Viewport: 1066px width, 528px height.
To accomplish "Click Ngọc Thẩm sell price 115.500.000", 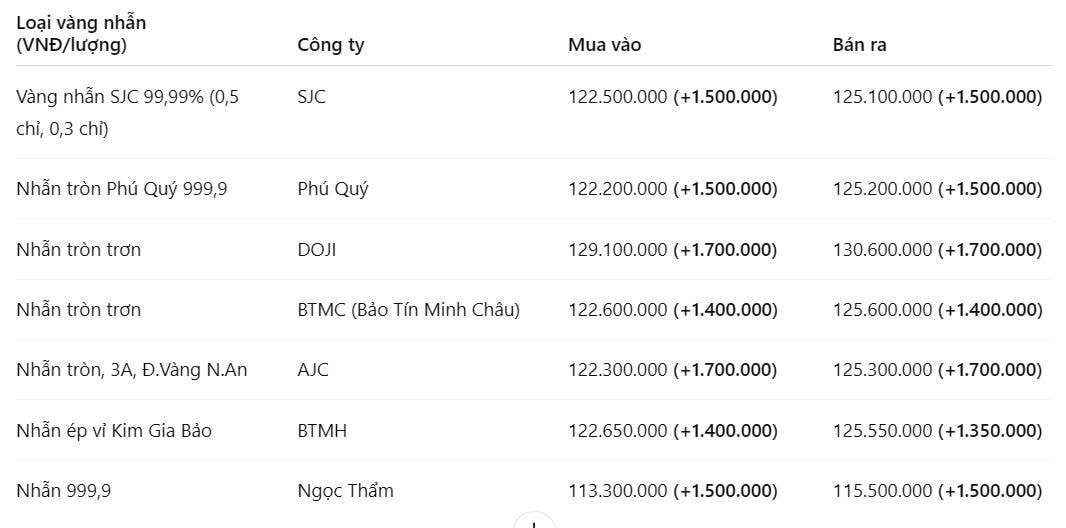I will click(x=882, y=491).
